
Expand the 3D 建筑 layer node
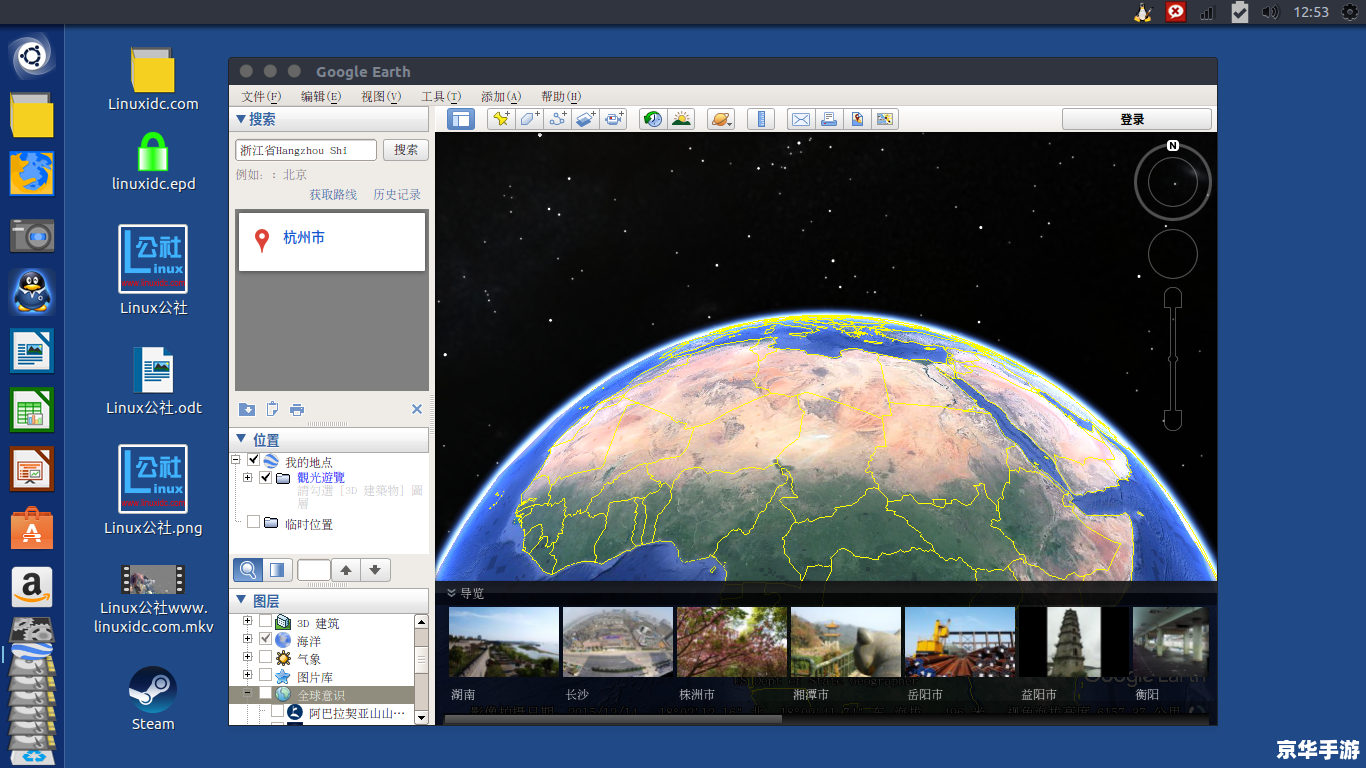(248, 622)
